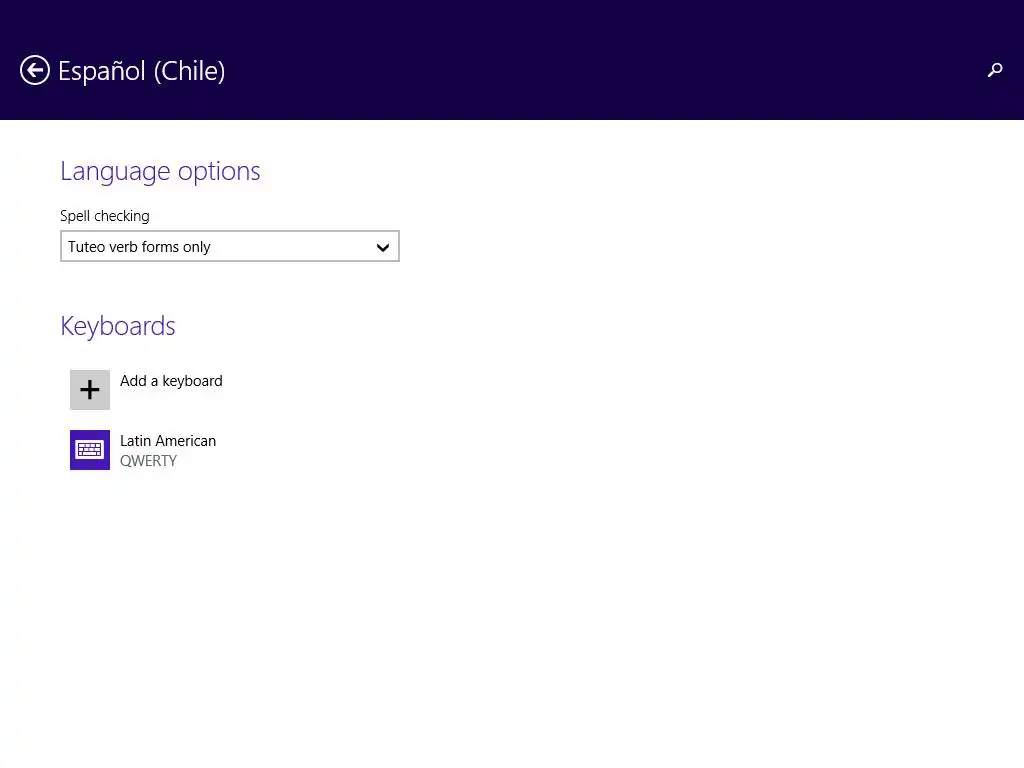Click the "Tuteo verb forms only" text
Viewport: 1024px width, 768px height.
tap(139, 247)
